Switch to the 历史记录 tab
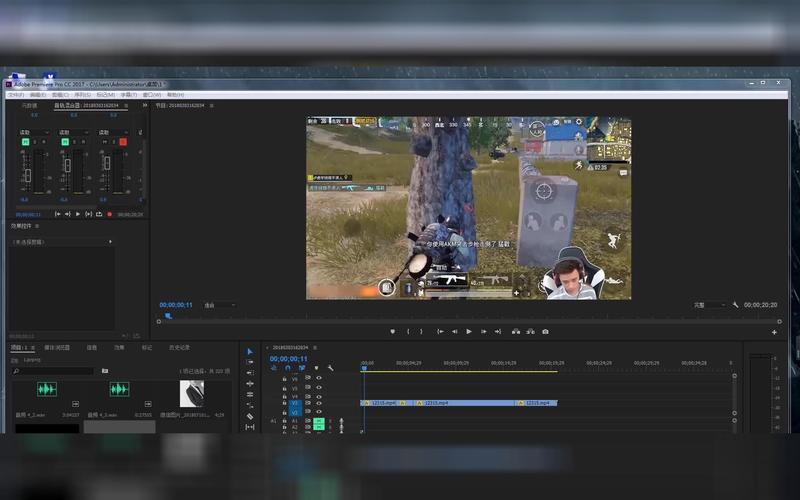 179,347
